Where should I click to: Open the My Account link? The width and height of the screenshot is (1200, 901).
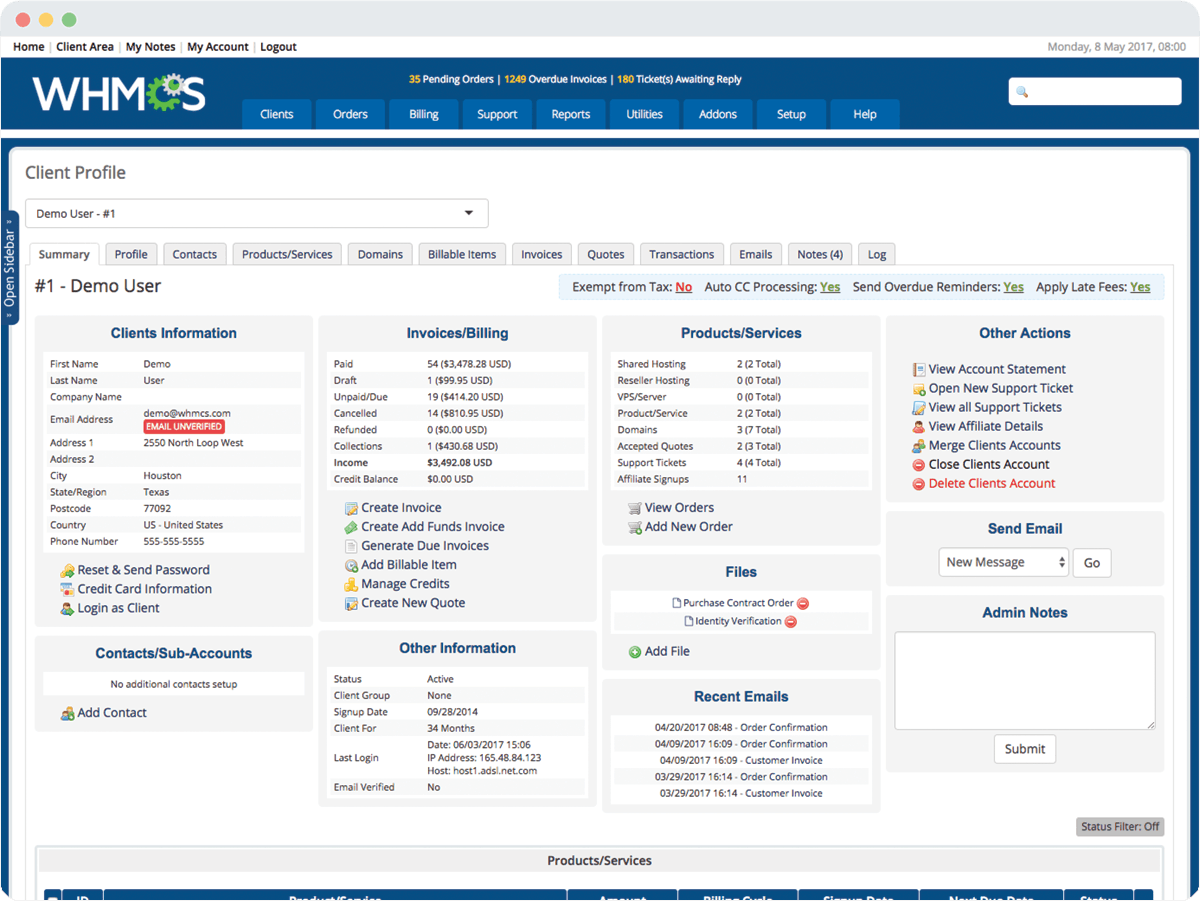coord(218,47)
